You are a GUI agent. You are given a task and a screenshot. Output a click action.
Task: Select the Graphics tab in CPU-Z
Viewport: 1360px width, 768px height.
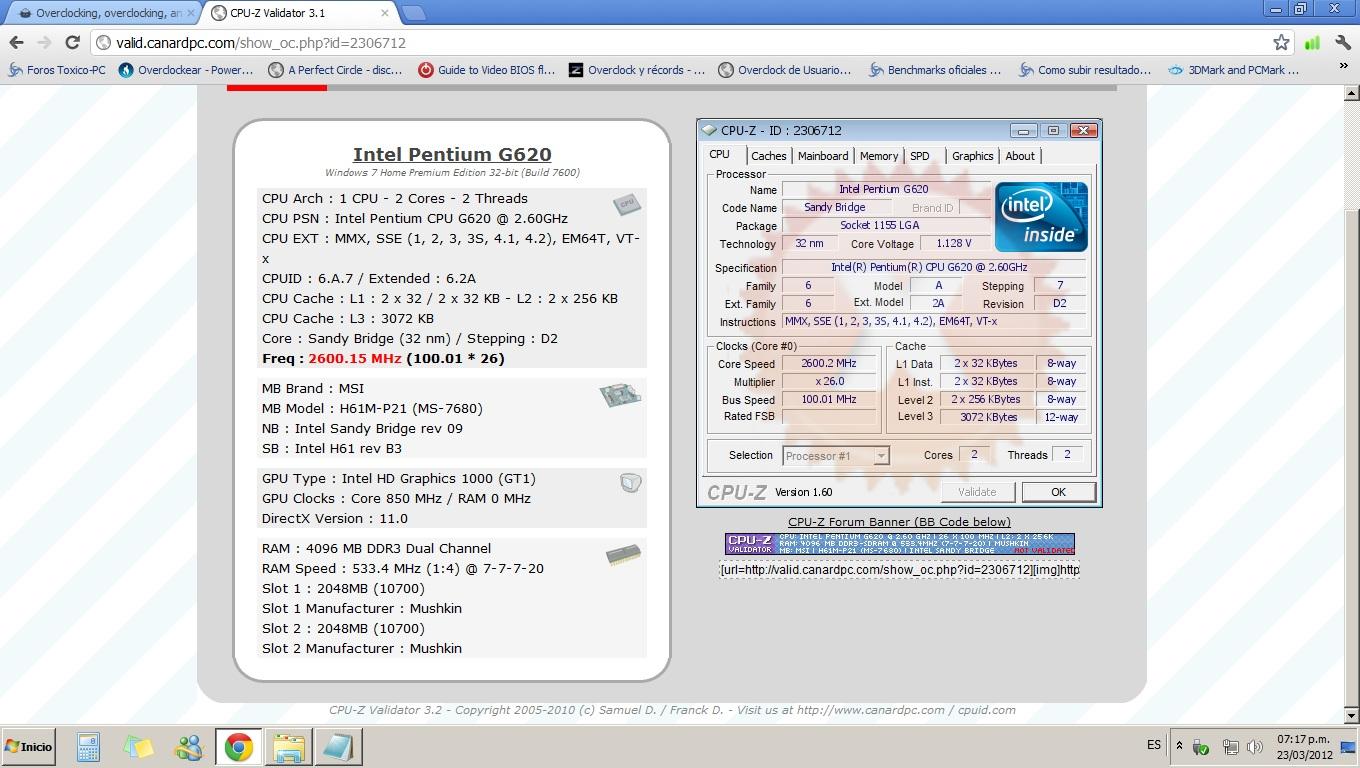pos(972,156)
